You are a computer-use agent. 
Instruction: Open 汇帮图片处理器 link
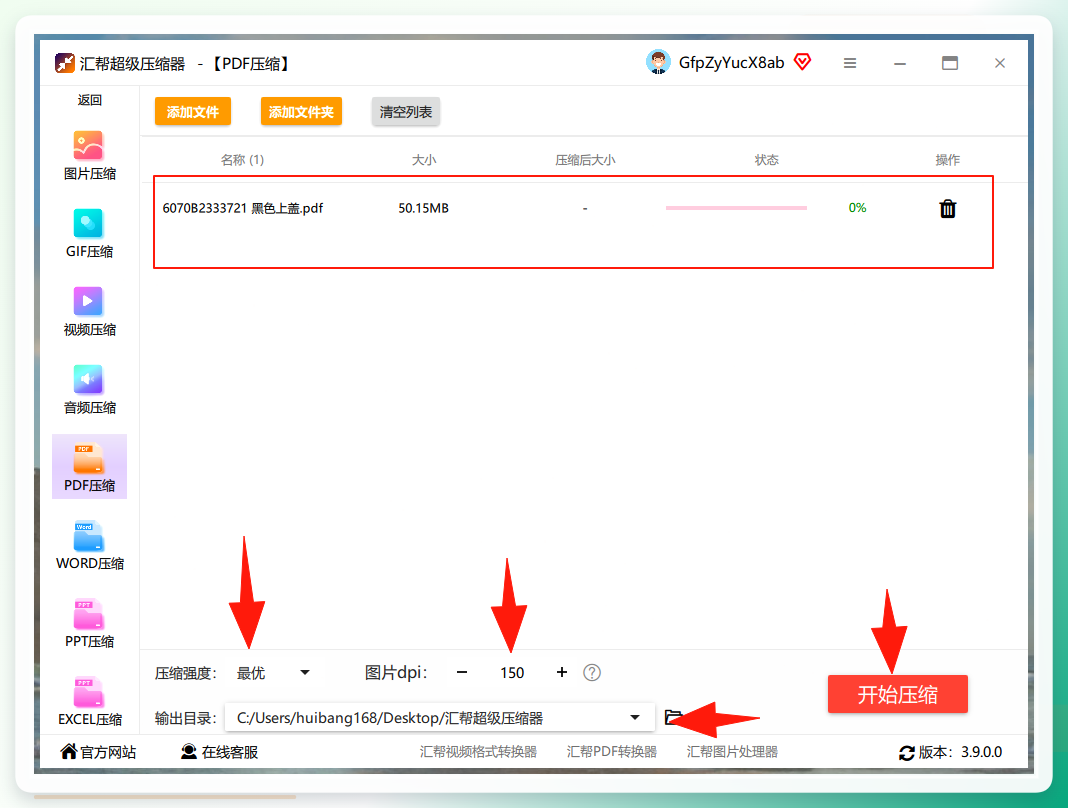[x=732, y=752]
